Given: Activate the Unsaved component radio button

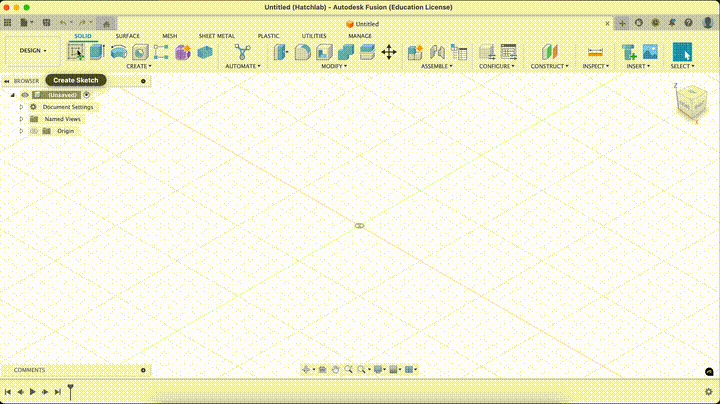Looking at the screenshot, I should pyautogui.click(x=86, y=95).
